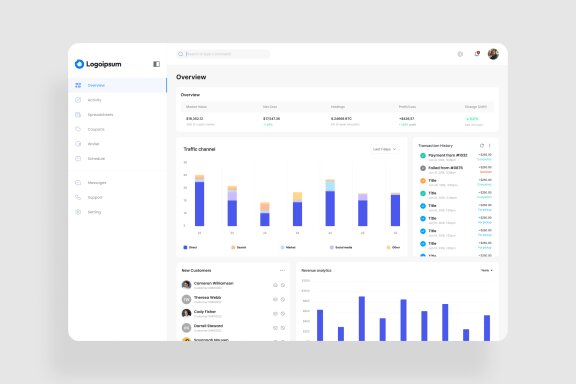Click the Traffic channel chart title
The image size is (576, 384).
[x=199, y=149]
